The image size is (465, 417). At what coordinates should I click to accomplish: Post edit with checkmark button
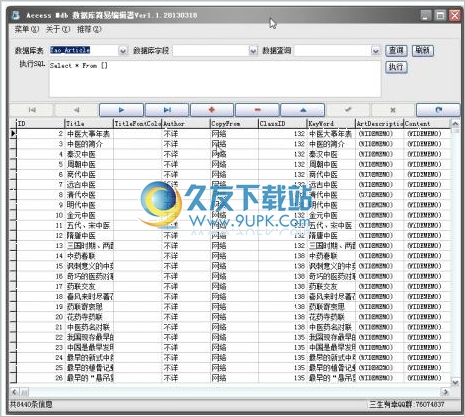(x=348, y=110)
